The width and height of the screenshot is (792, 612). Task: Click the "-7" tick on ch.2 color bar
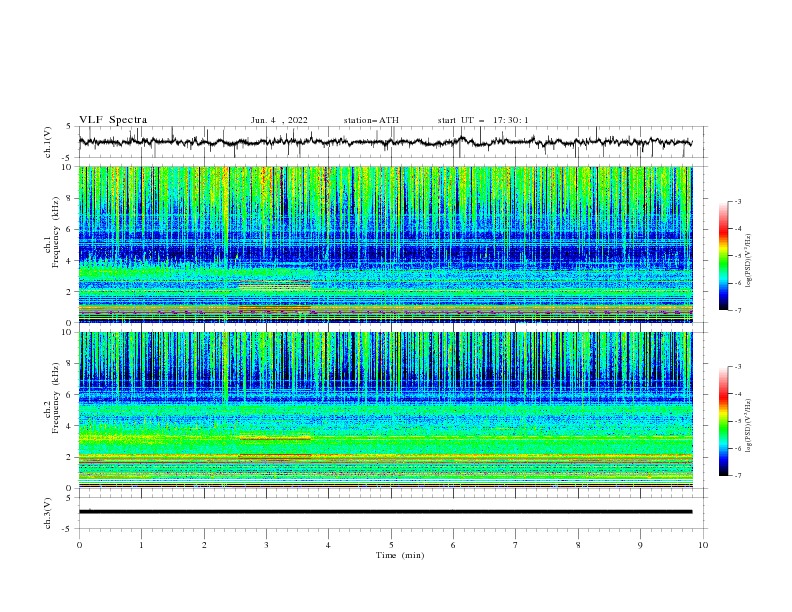738,476
